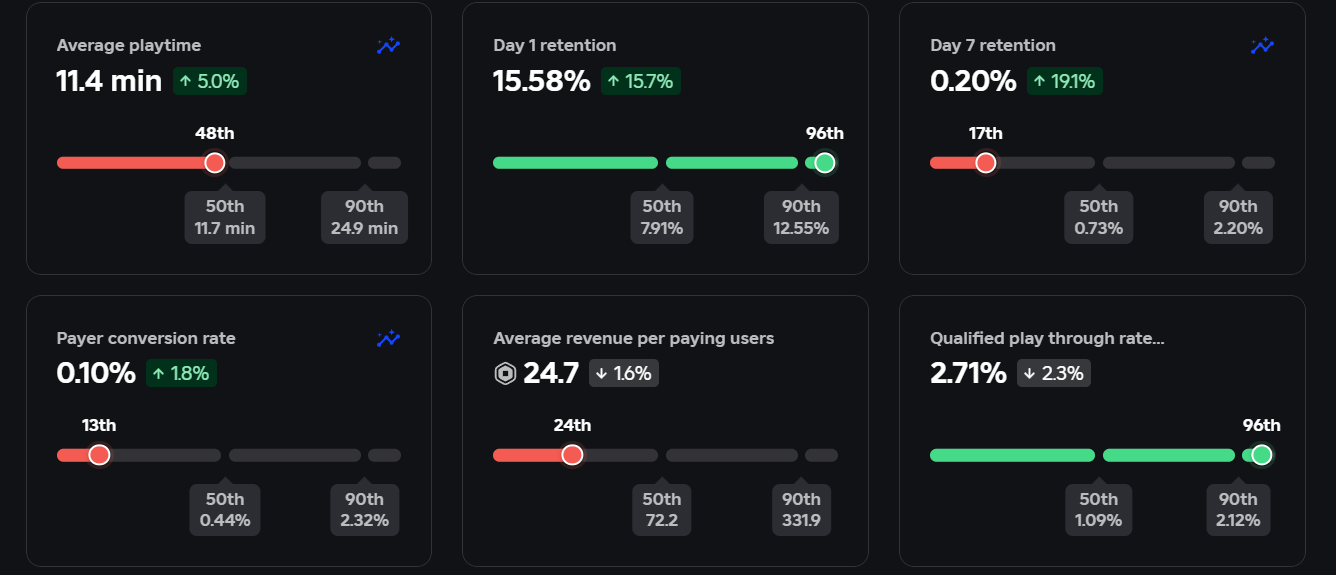This screenshot has width=1336, height=575.
Task: Select the 90th 24.9 min benchmark label
Action: coord(364,217)
